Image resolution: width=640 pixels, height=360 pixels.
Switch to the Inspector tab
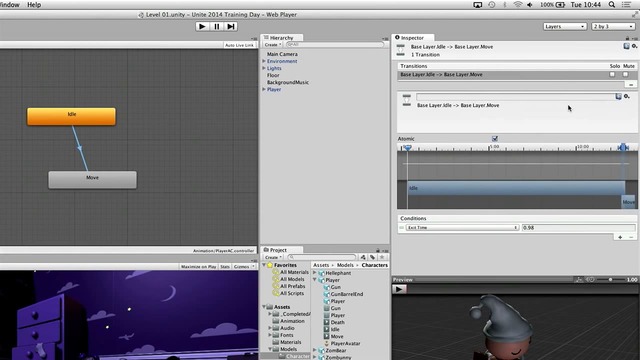[x=412, y=38]
